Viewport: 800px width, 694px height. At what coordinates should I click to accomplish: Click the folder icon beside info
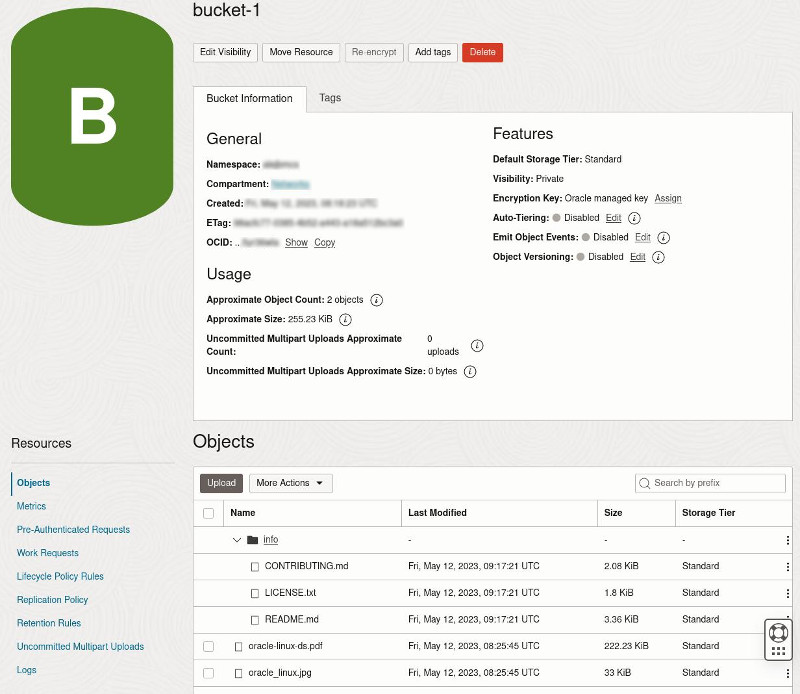pyautogui.click(x=250, y=539)
